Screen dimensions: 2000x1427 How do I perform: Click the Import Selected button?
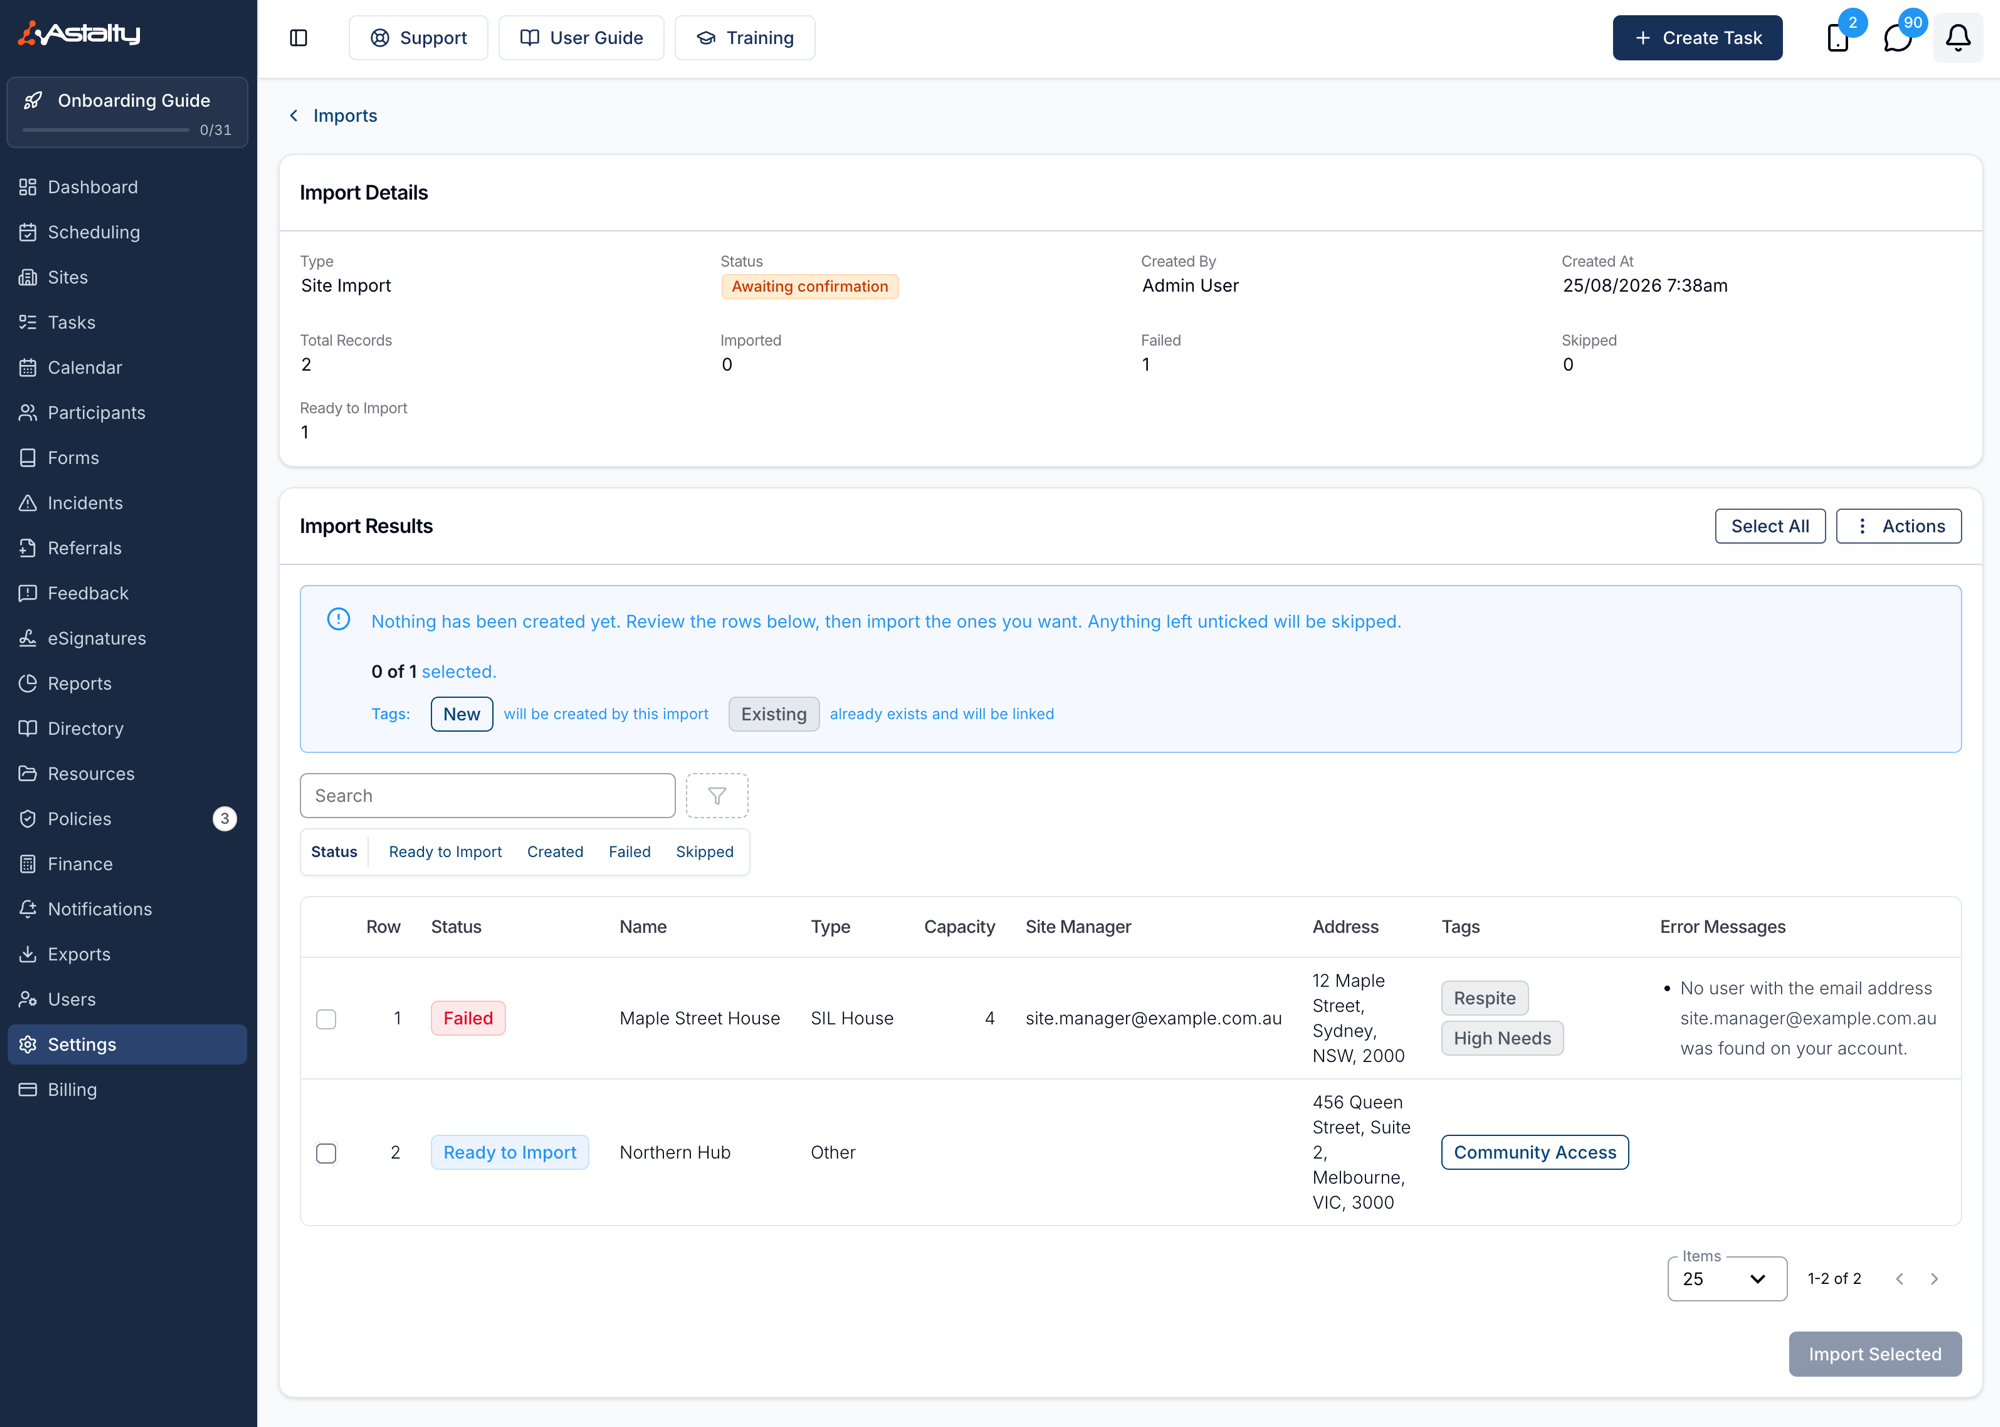tap(1875, 1354)
